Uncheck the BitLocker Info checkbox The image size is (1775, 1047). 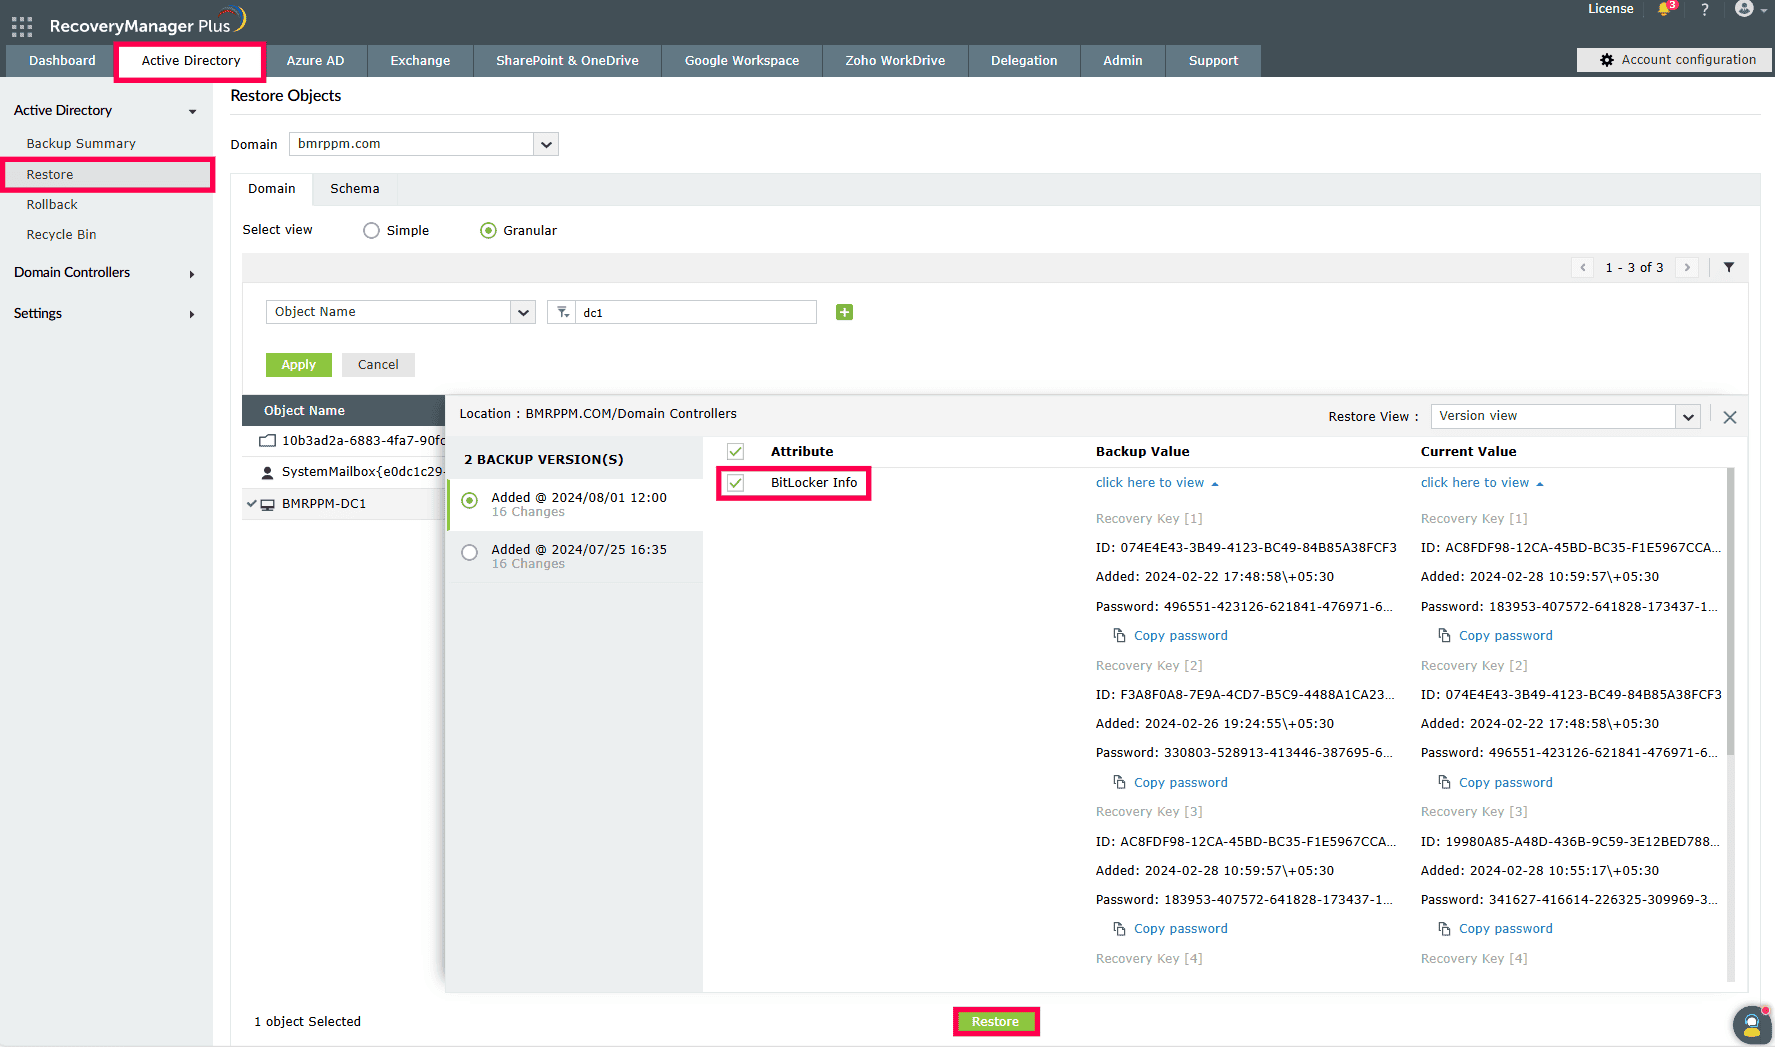pyautogui.click(x=736, y=483)
